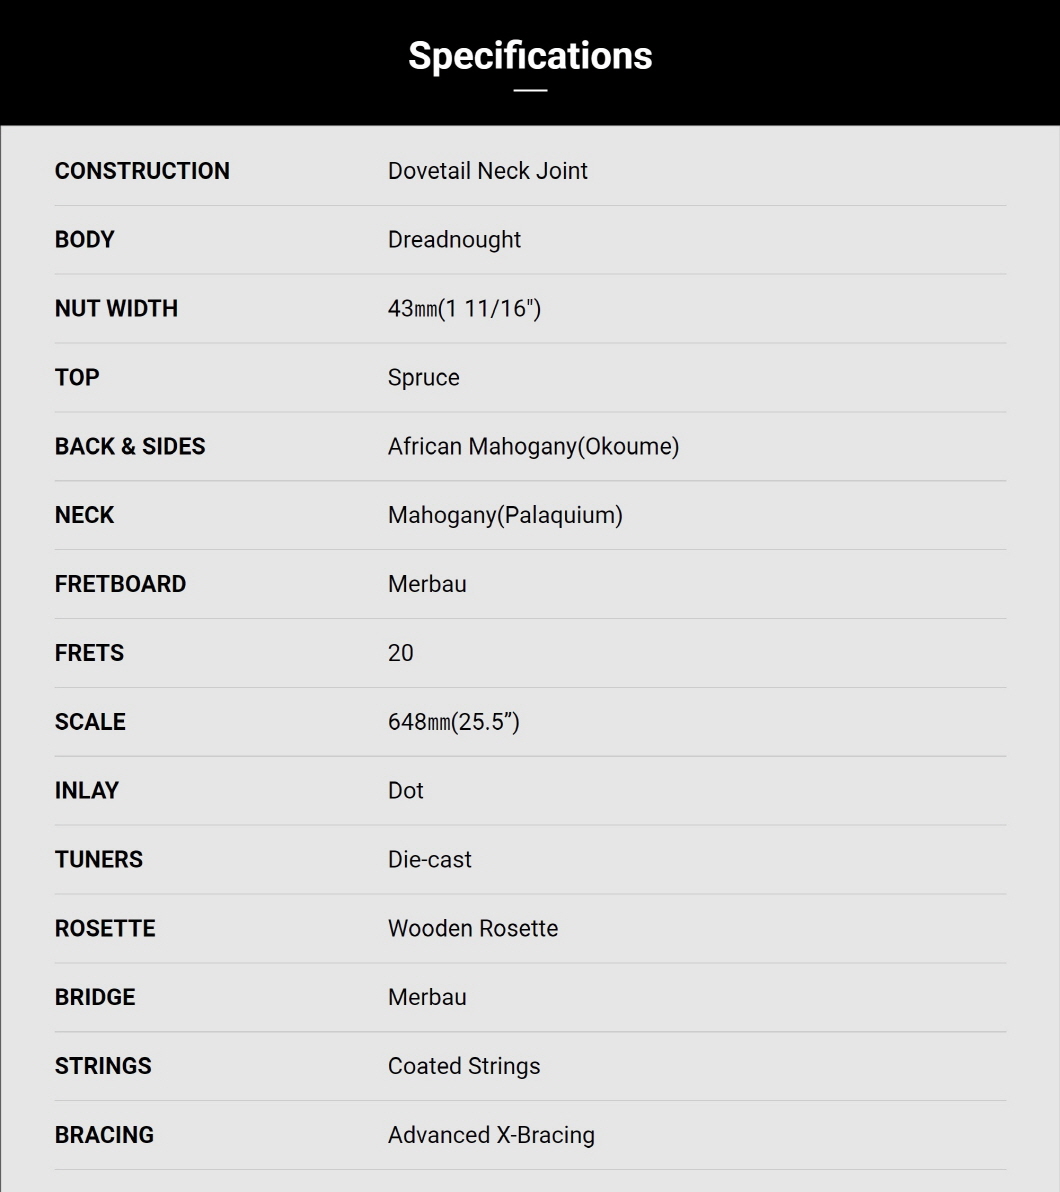Click the Specifications heading
1060x1192 pixels.
coord(530,56)
